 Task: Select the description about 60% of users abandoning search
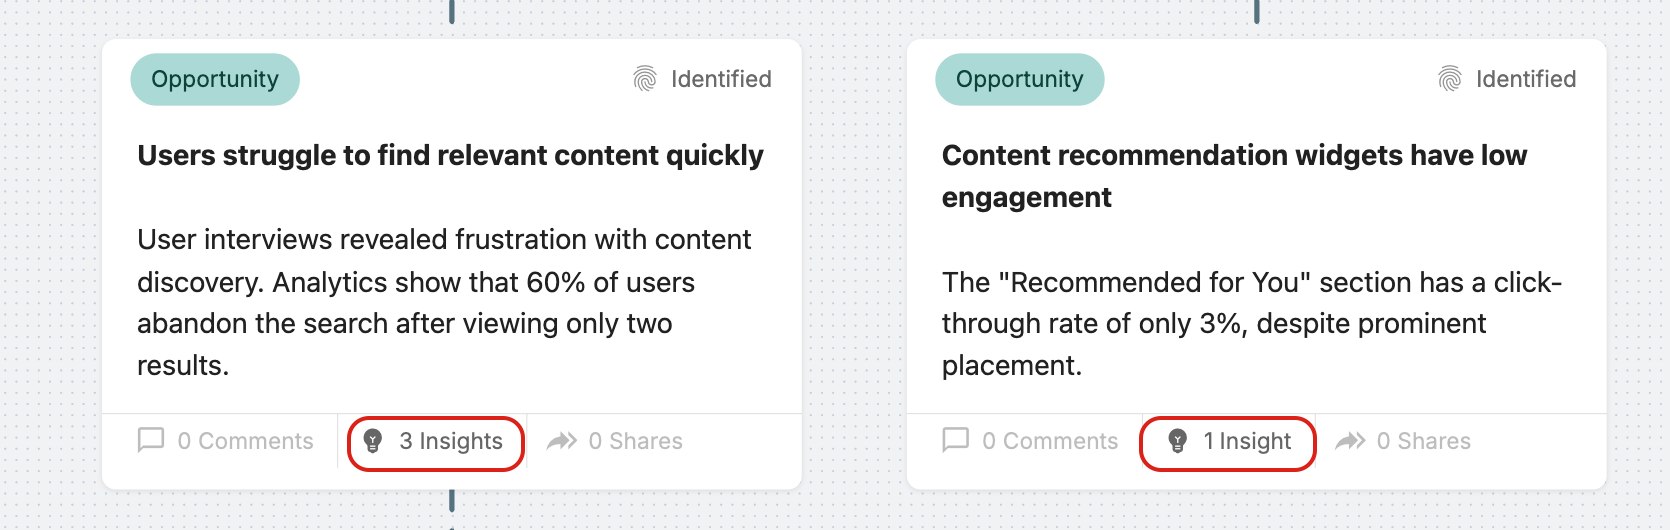click(x=444, y=303)
